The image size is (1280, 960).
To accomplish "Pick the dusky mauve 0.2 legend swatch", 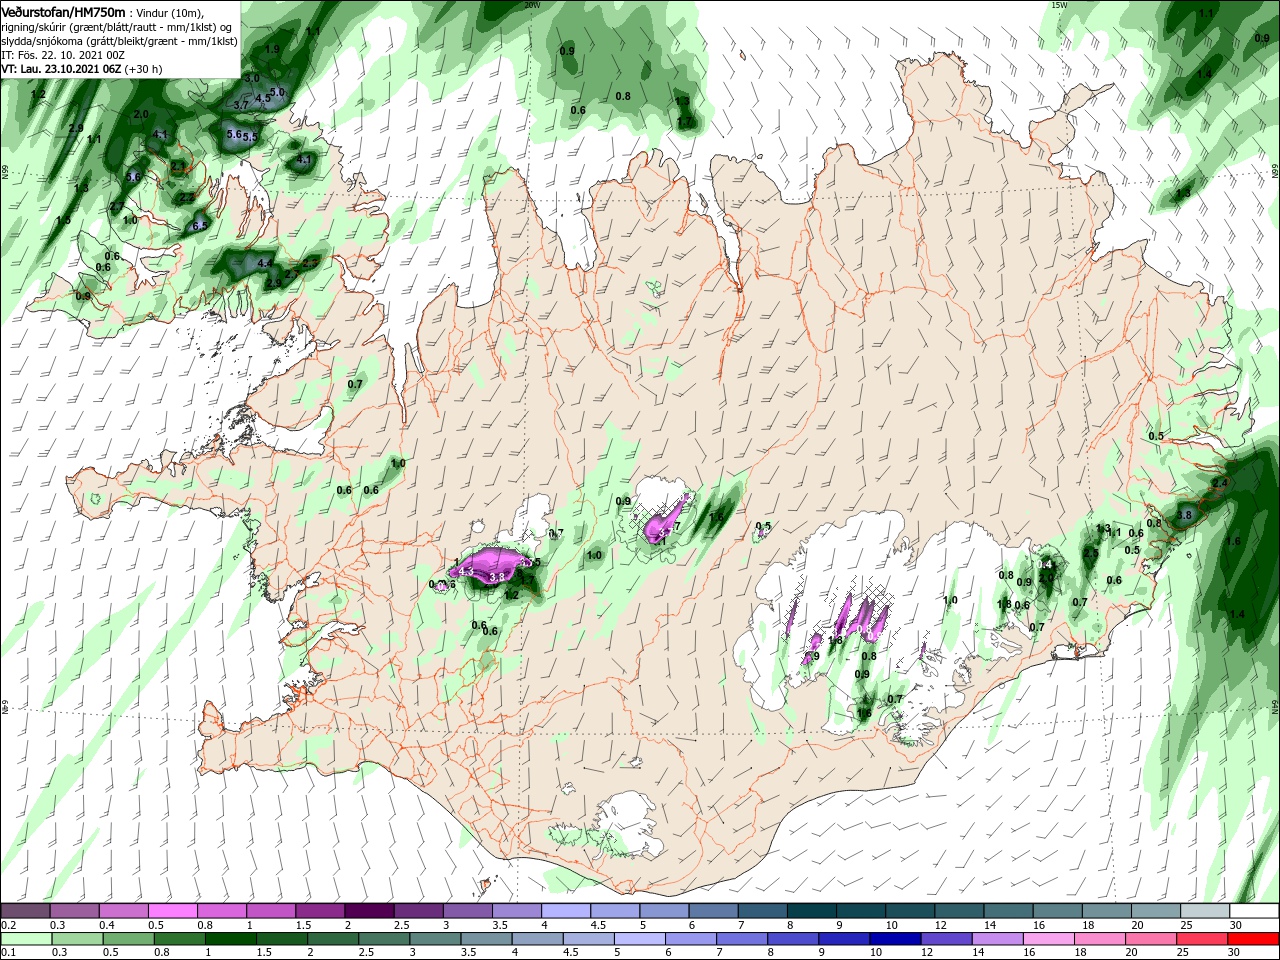I will click(24, 911).
